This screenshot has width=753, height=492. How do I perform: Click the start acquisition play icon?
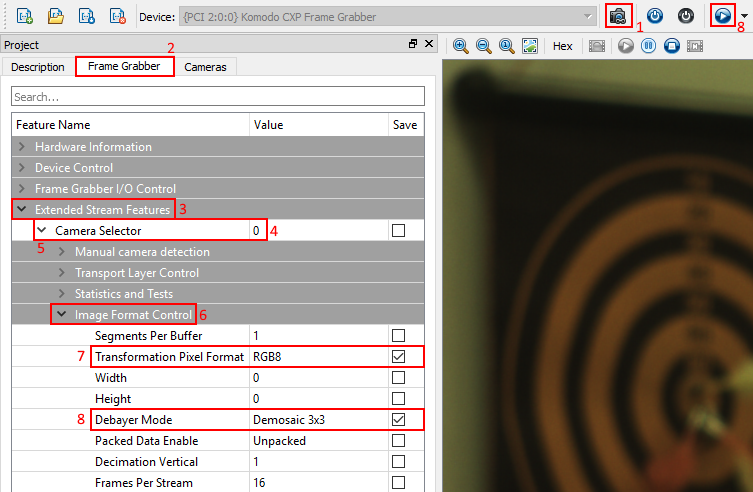(x=721, y=16)
